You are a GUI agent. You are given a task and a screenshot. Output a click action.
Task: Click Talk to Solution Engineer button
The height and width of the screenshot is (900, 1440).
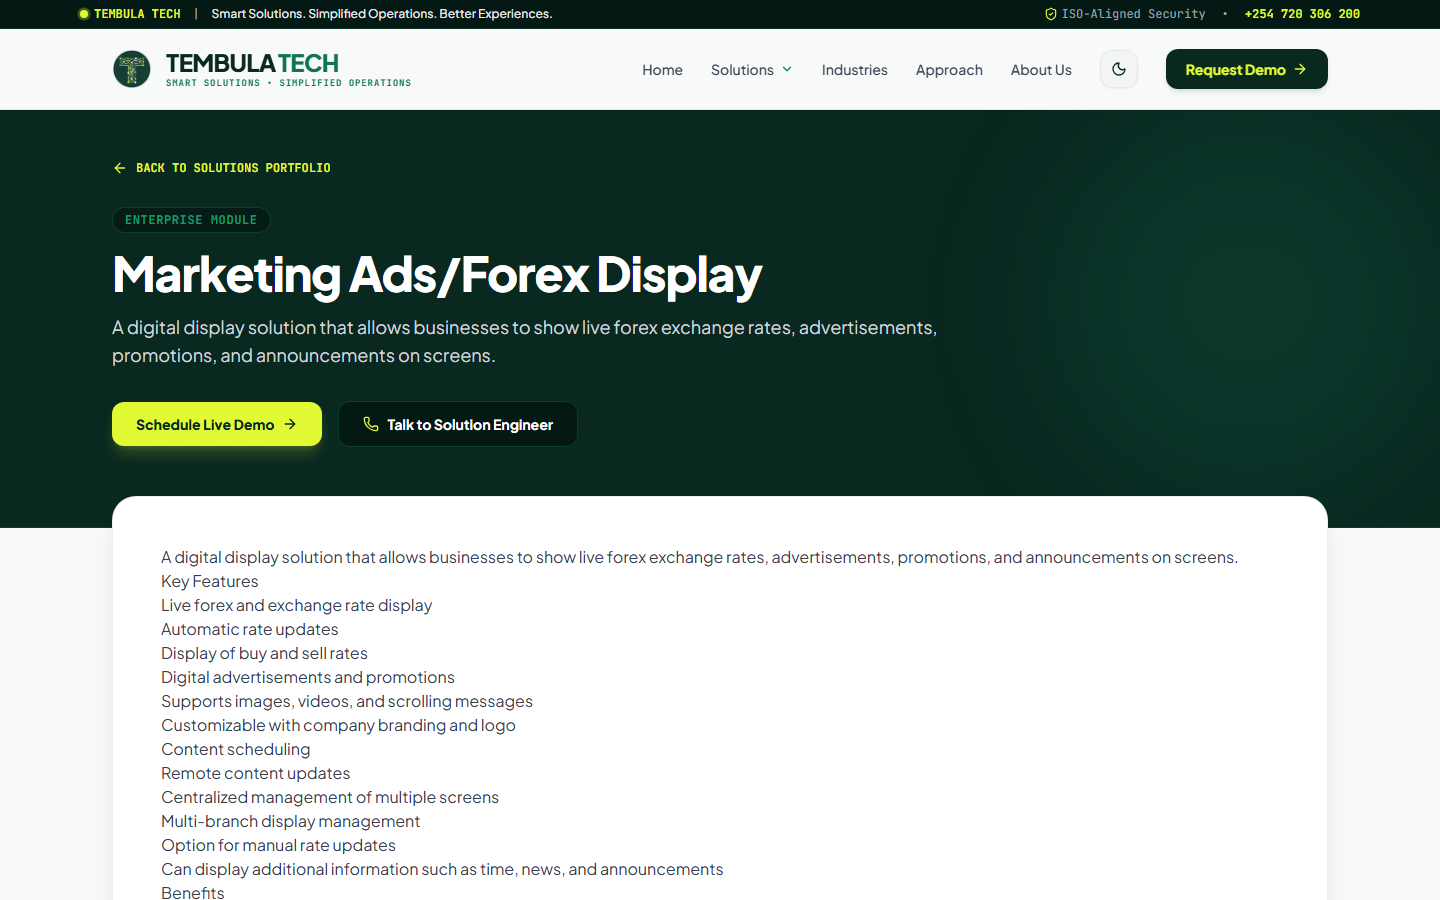458,424
